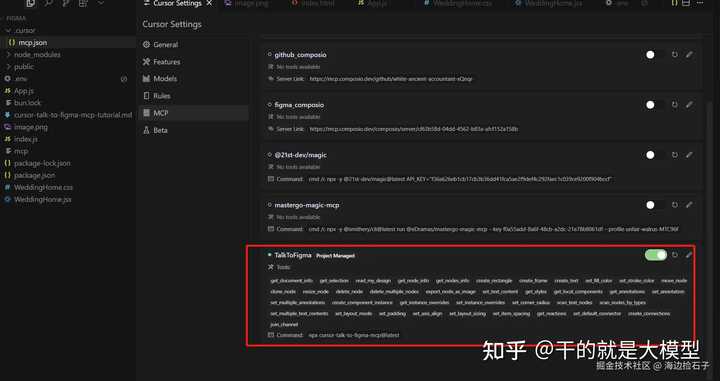Open the Models settings section
The height and width of the screenshot is (381, 720).
pyautogui.click(x=193, y=78)
